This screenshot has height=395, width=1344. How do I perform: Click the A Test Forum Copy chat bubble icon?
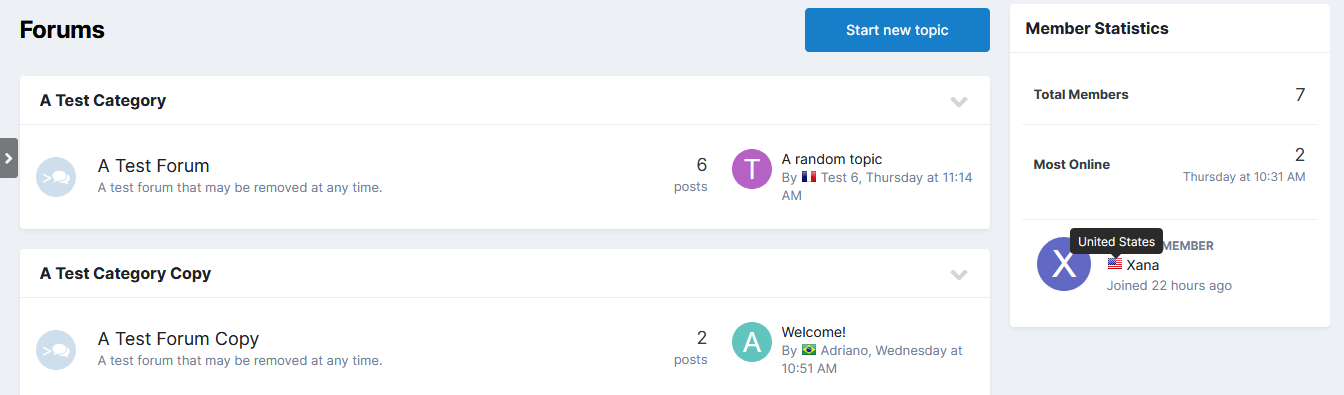[x=56, y=350]
